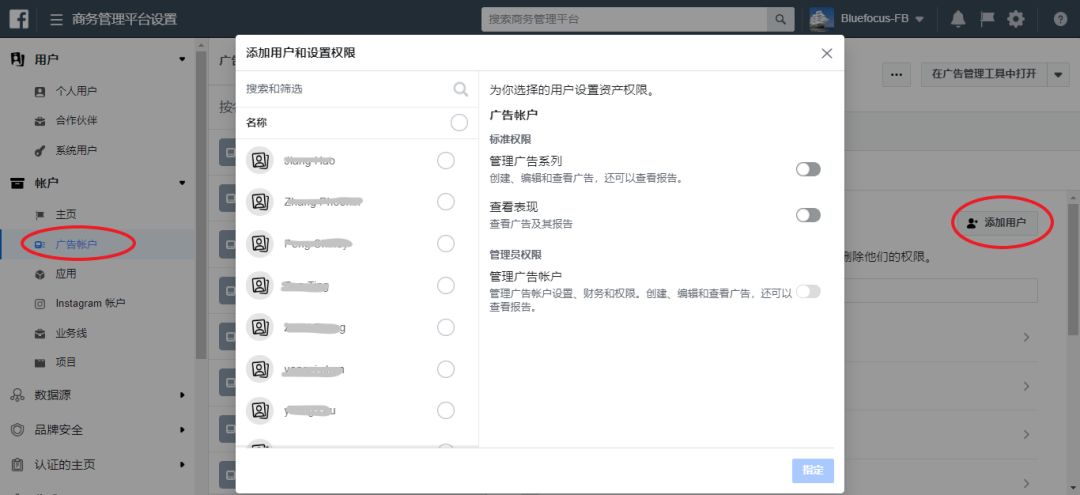Open the 广告帐户 menu item
1080x495 pixels.
click(x=76, y=244)
